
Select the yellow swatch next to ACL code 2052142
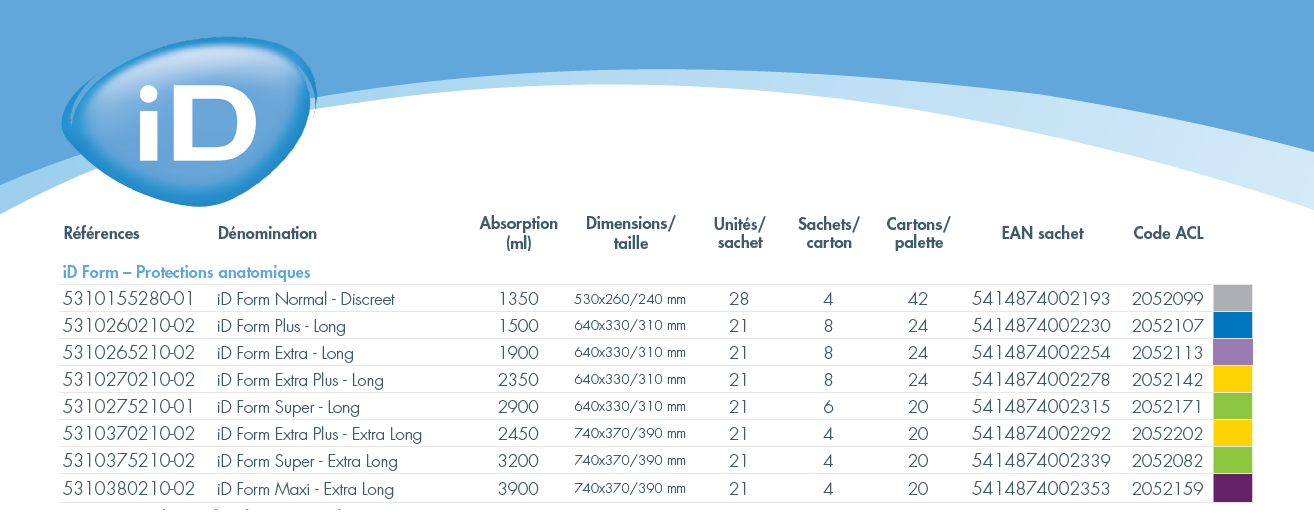(x=1232, y=379)
